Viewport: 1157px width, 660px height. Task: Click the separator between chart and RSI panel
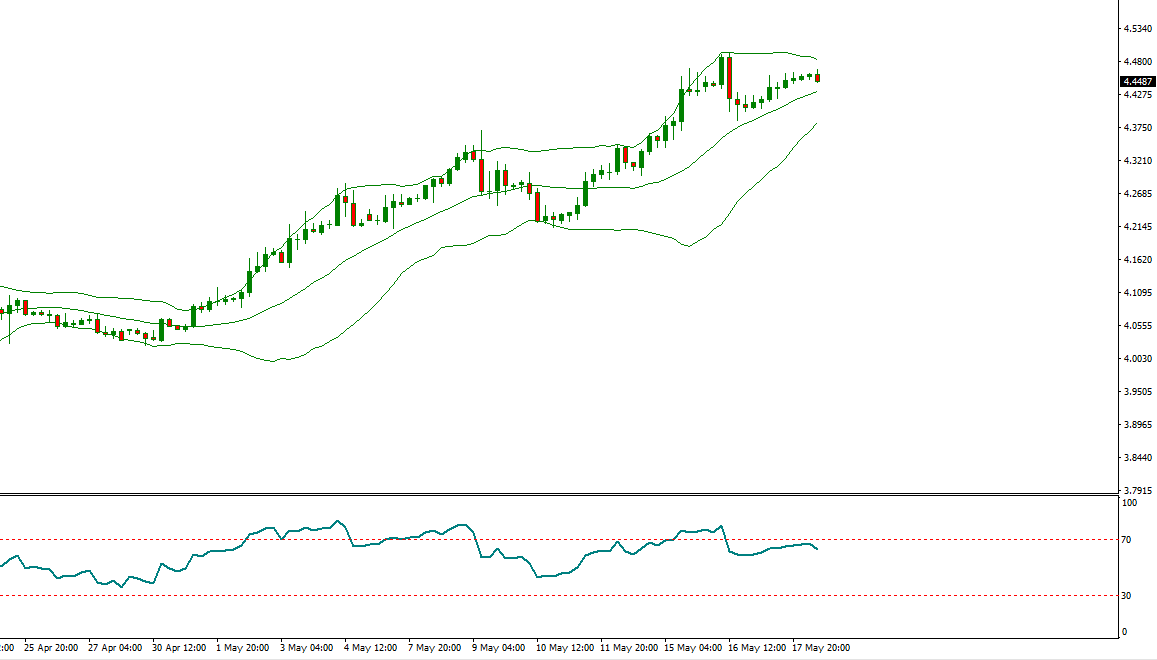click(557, 493)
